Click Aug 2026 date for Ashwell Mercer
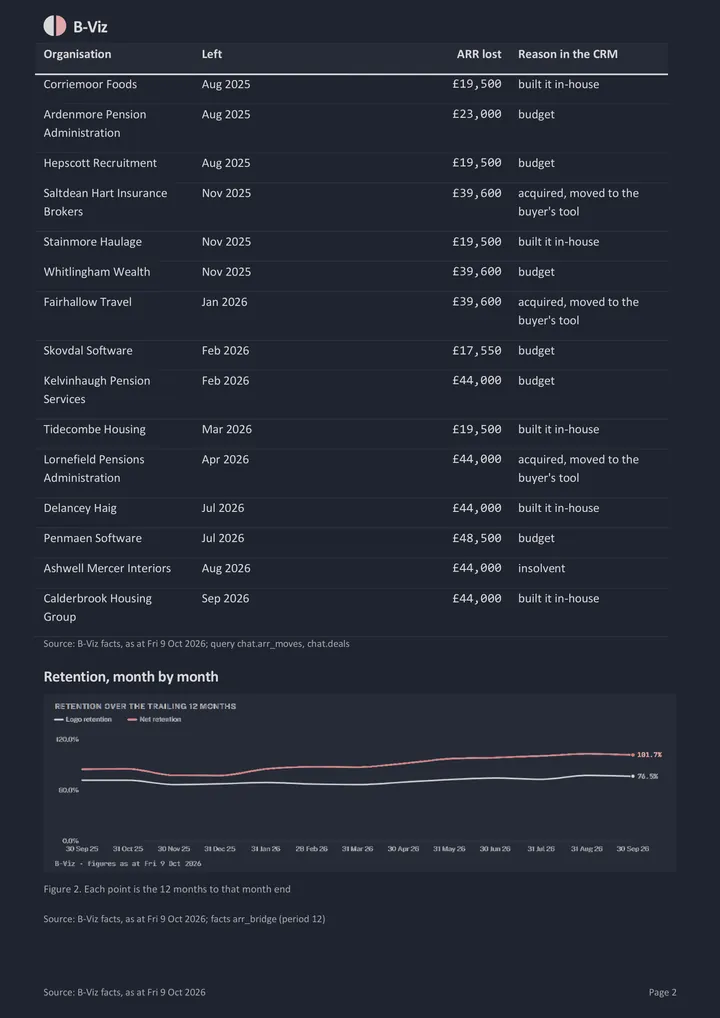The height and width of the screenshot is (1018, 720). (226, 568)
